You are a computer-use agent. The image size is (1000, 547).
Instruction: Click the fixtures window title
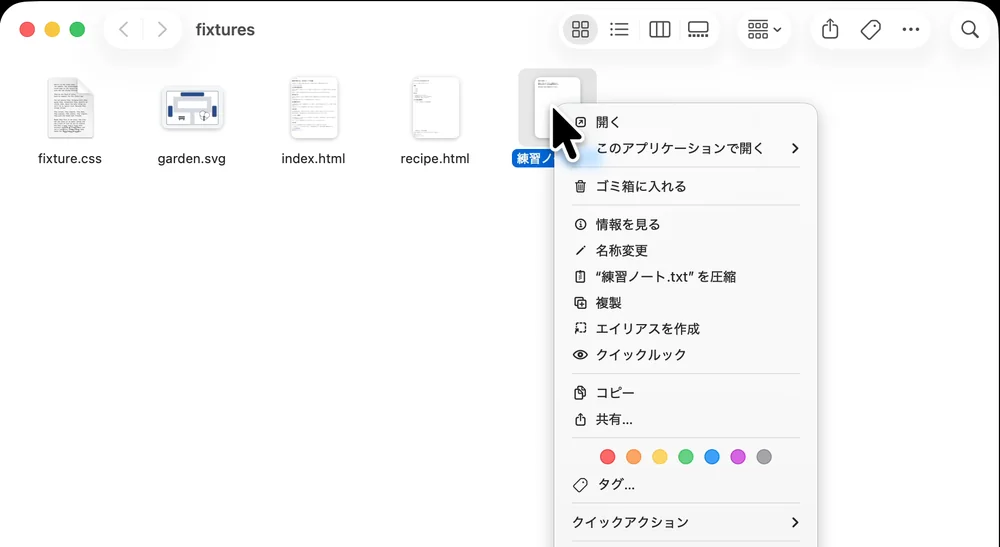(225, 29)
